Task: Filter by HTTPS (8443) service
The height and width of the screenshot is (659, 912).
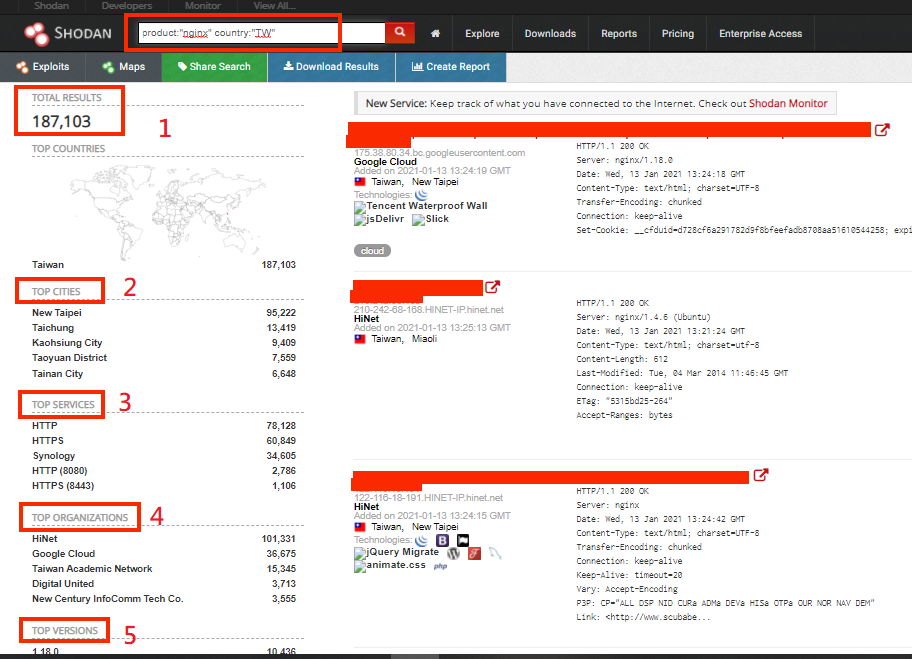Action: pyautogui.click(x=63, y=486)
